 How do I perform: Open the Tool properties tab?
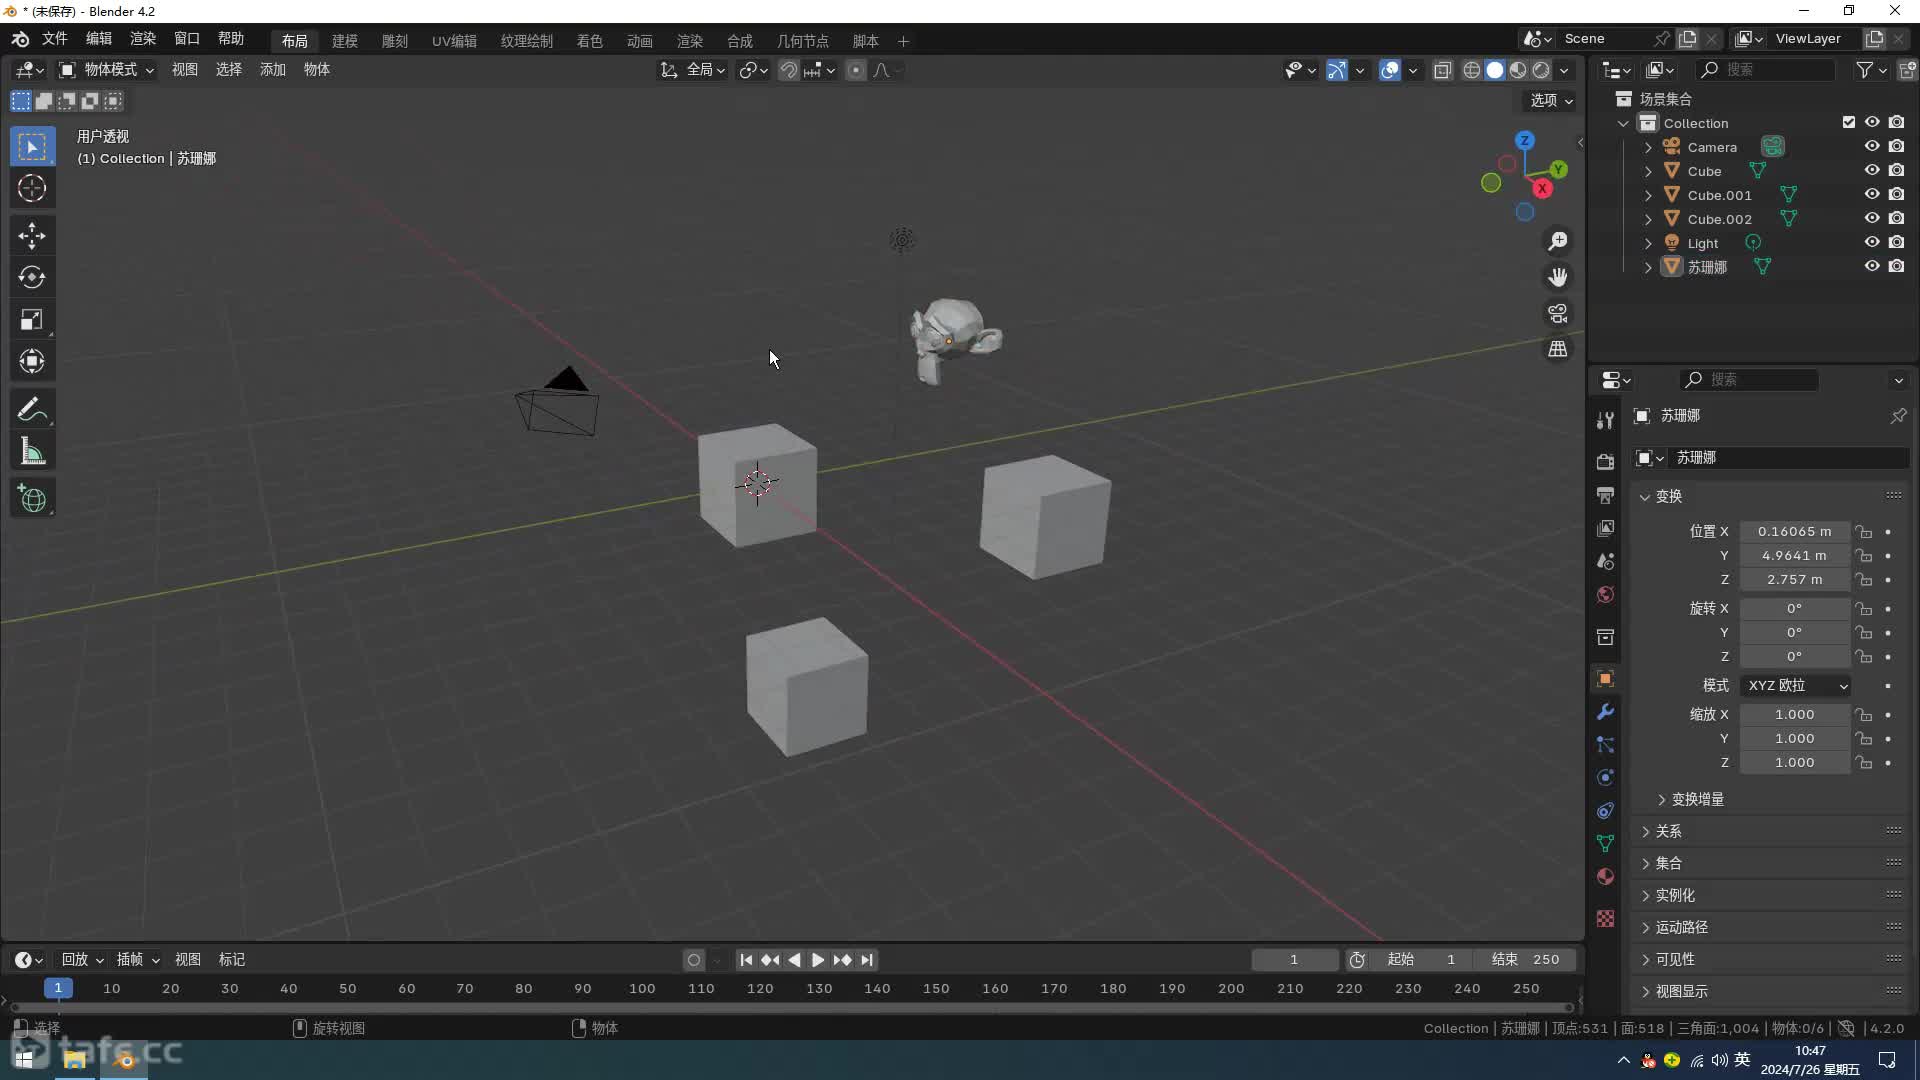tap(1605, 420)
